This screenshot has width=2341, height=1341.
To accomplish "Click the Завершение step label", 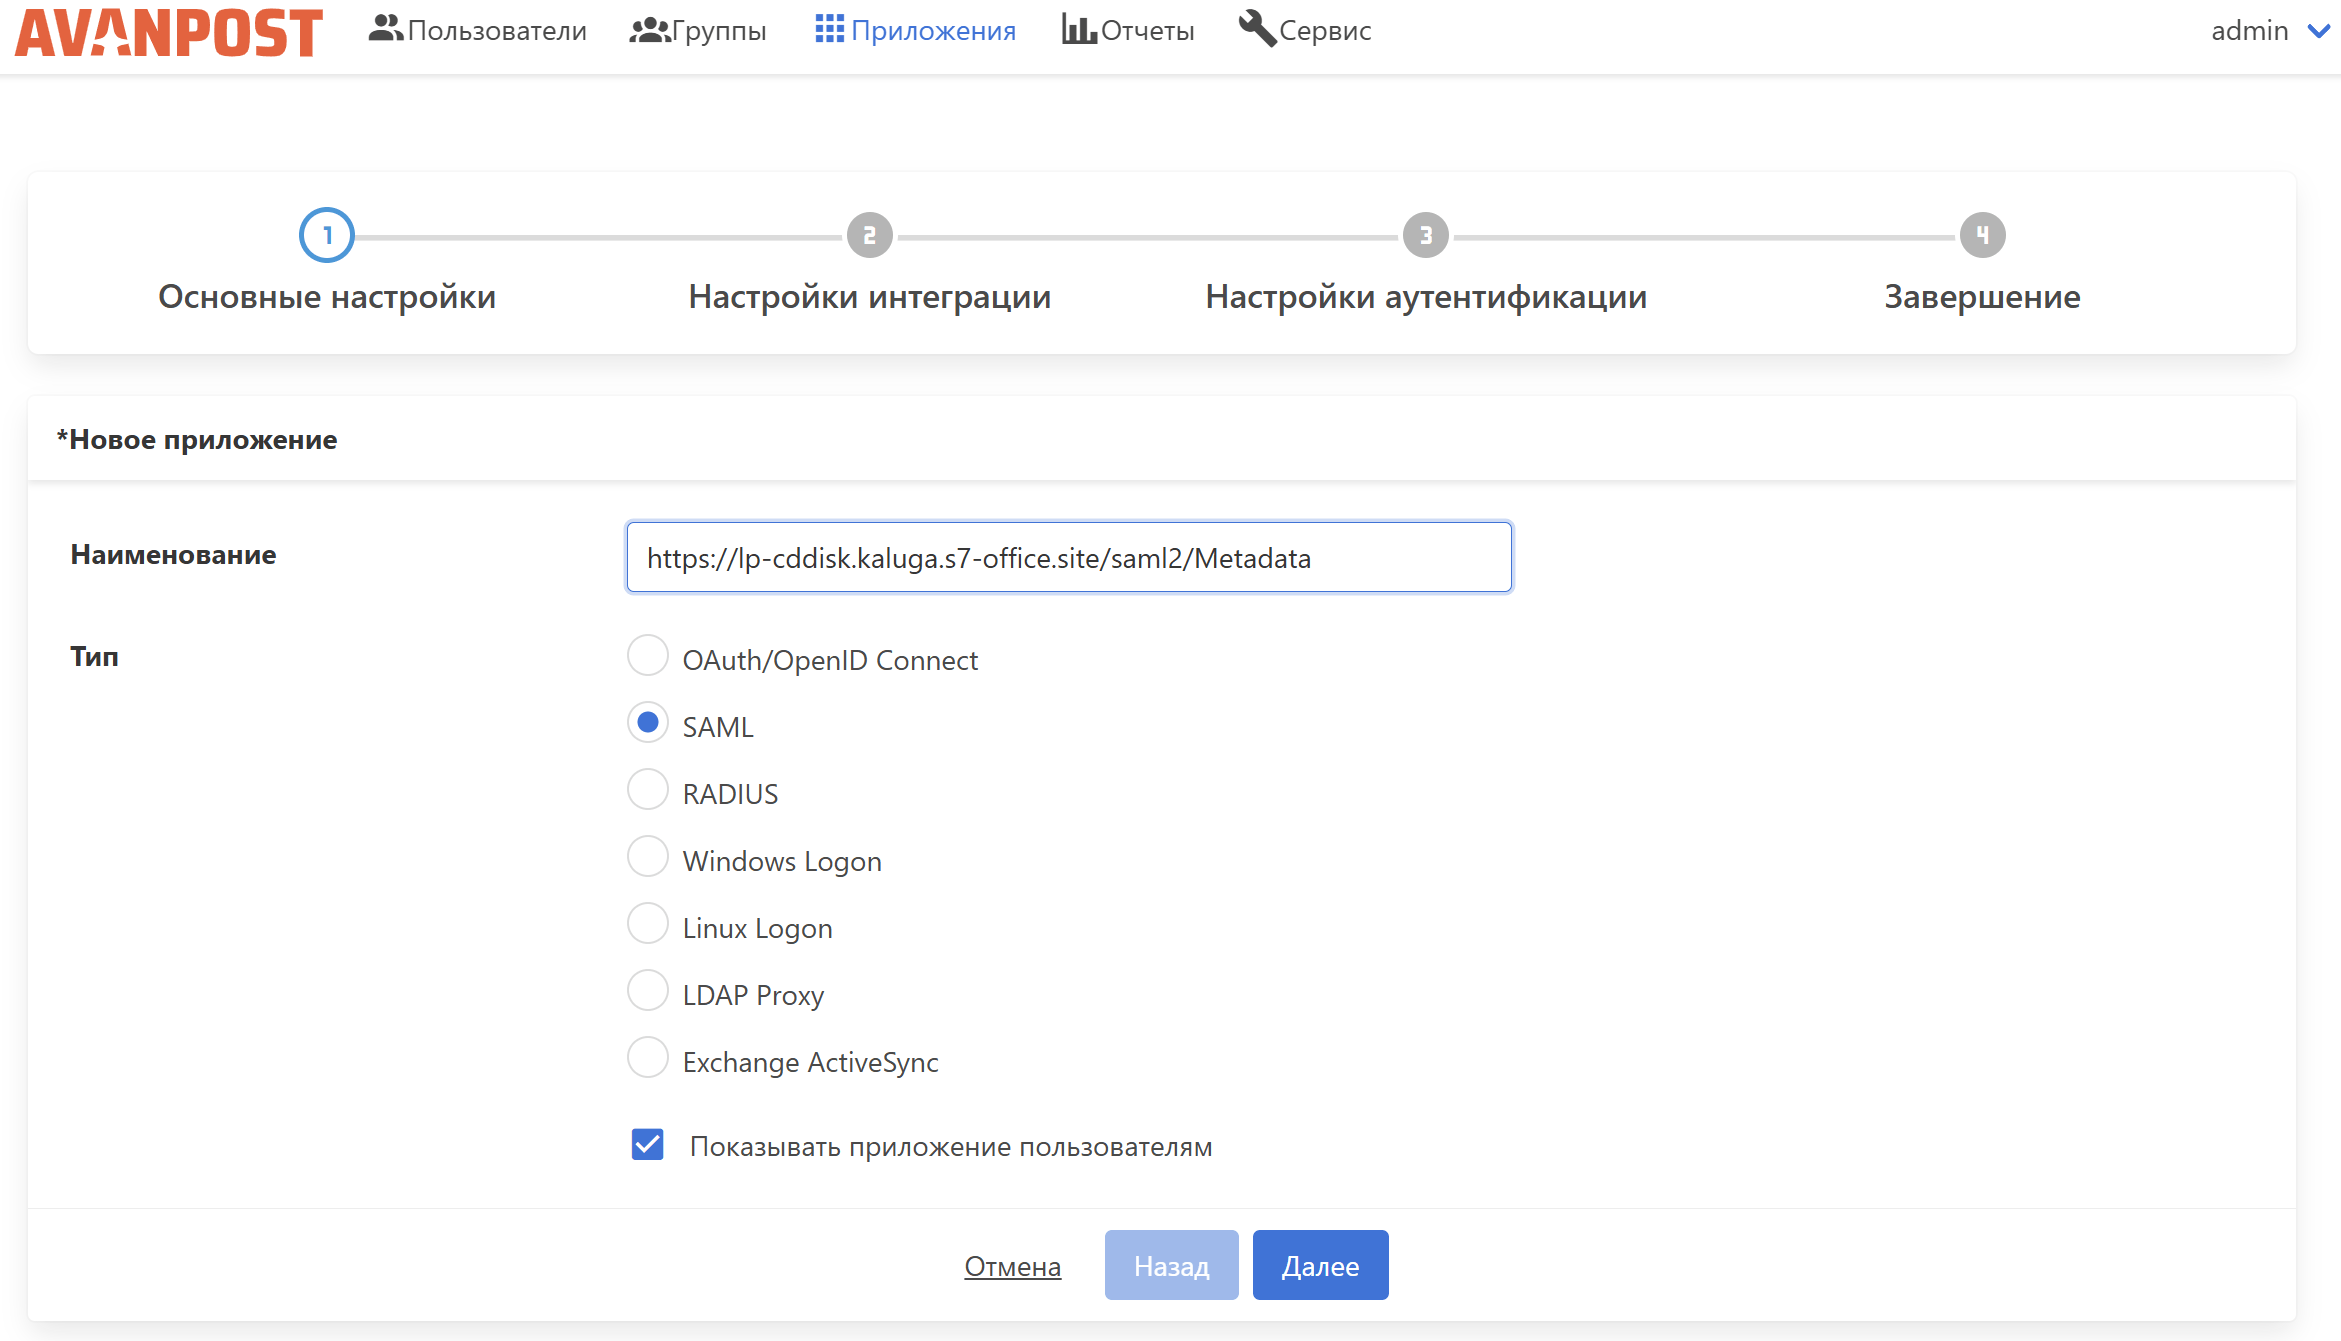I will (1983, 297).
